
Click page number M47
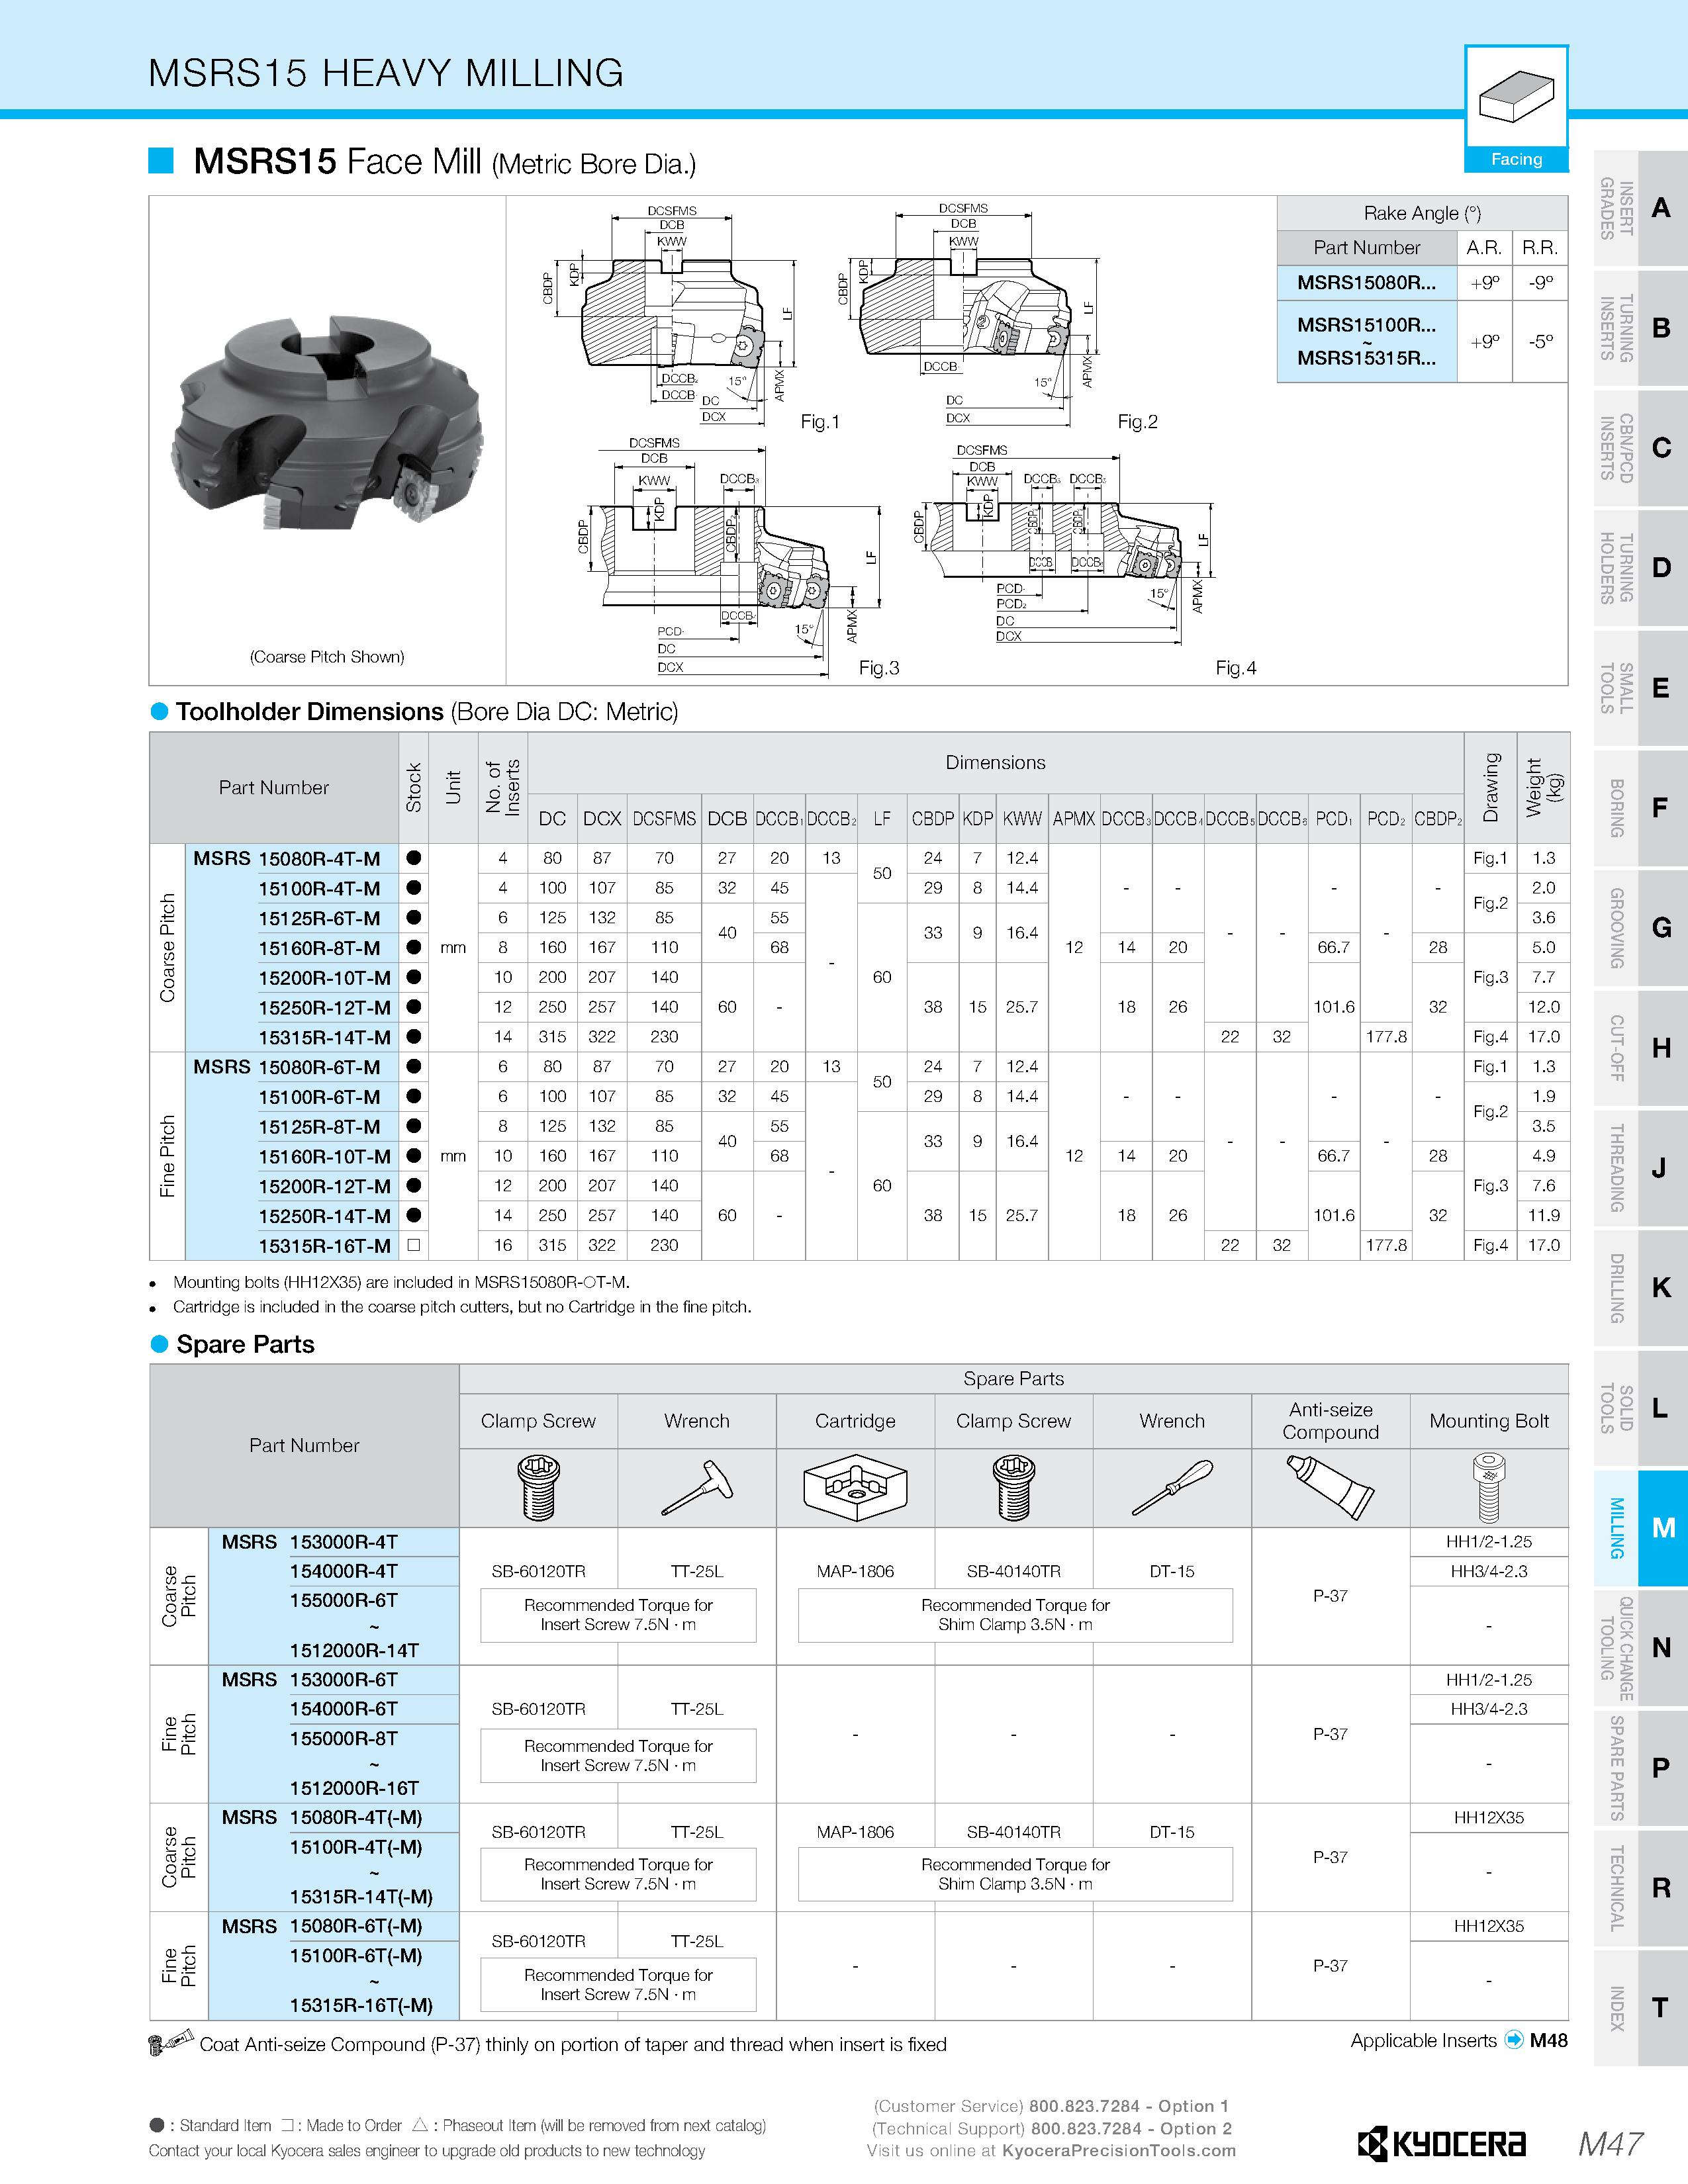pos(1611,2143)
